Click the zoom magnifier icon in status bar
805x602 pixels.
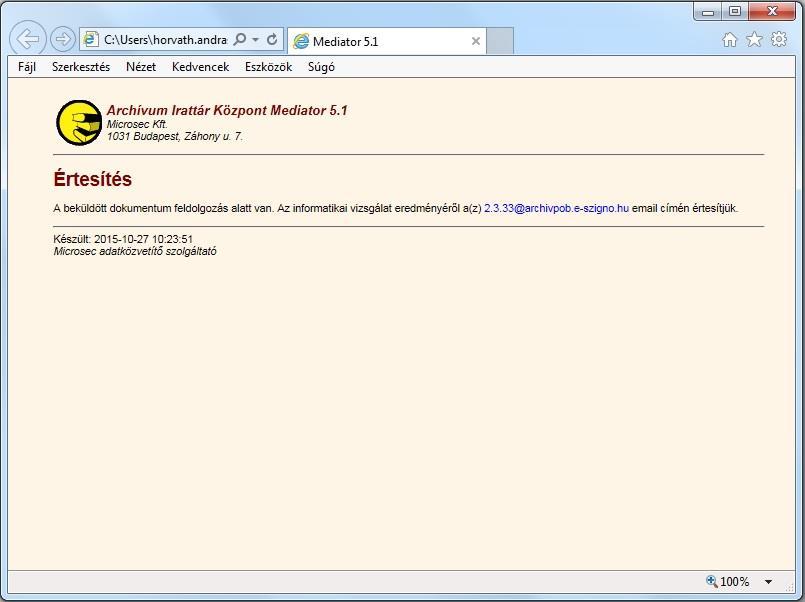(712, 581)
